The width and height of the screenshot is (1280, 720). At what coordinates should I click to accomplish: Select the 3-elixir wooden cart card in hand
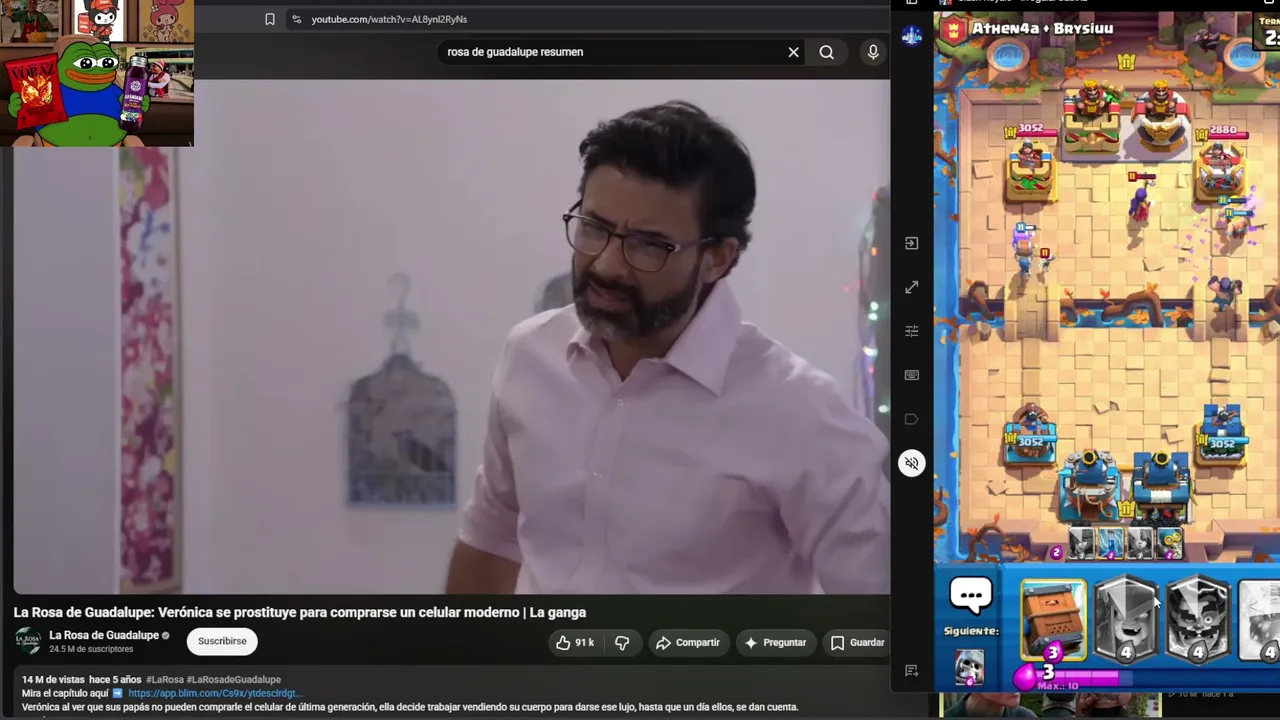click(x=1053, y=620)
